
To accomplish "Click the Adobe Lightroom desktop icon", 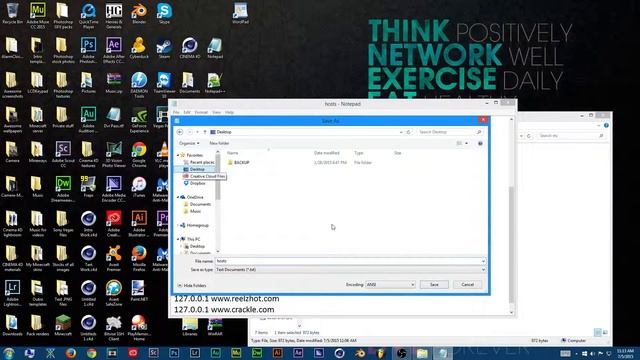I will pyautogui.click(x=12, y=293).
